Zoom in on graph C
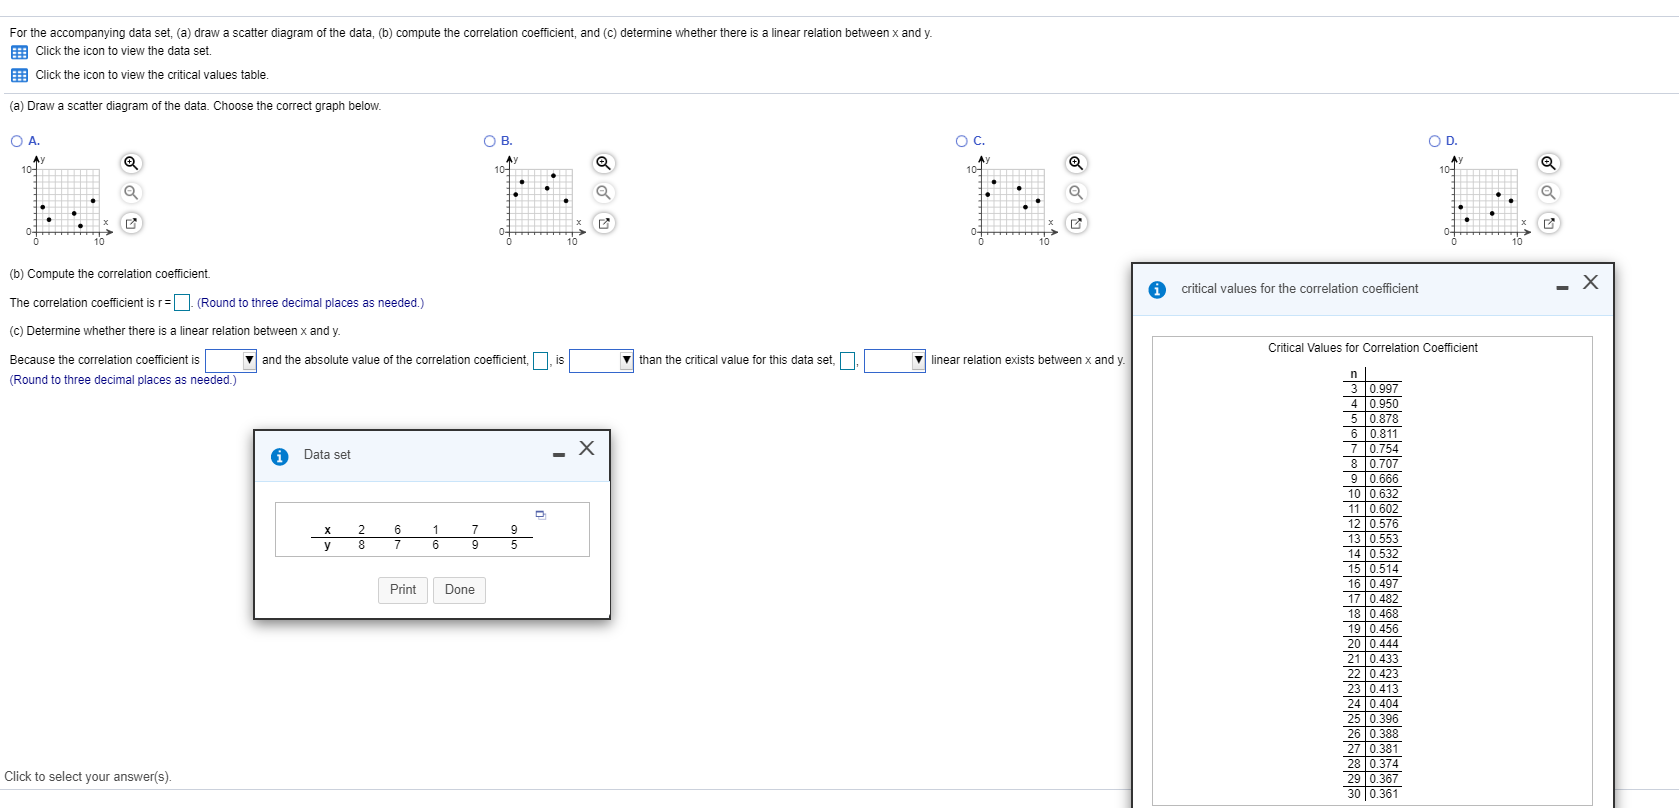1679x808 pixels. pos(1076,163)
